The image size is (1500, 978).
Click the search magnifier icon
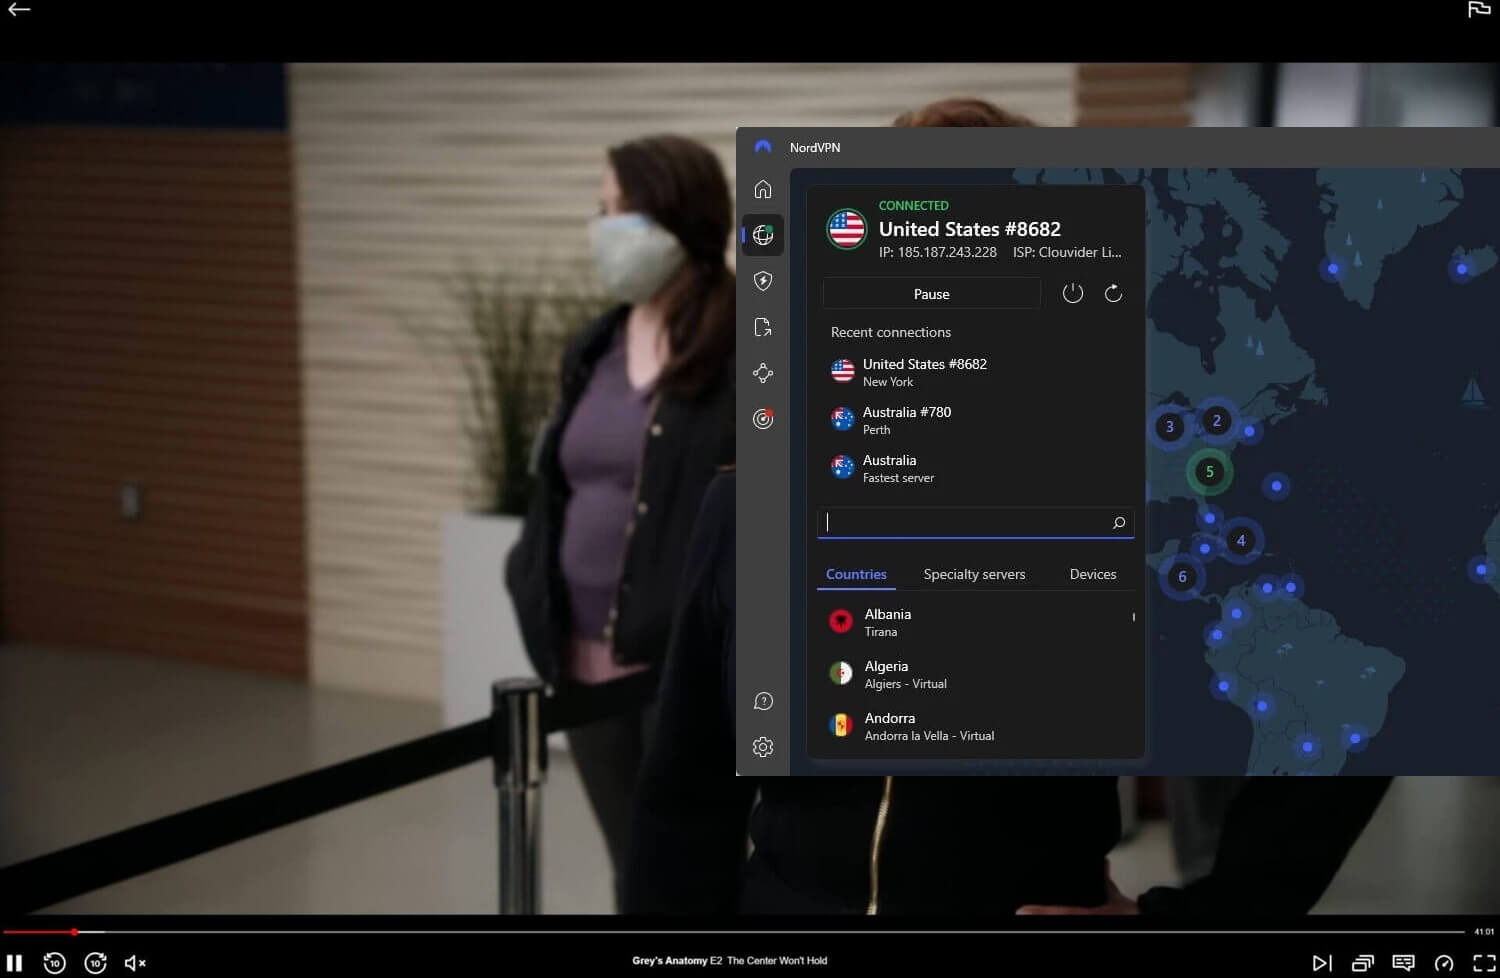[x=1119, y=523]
